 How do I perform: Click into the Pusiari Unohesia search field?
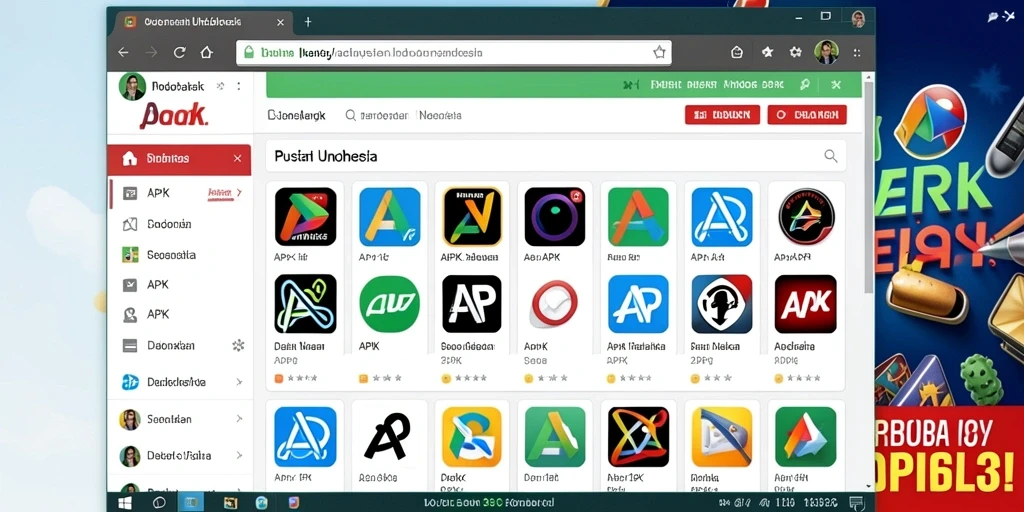click(x=556, y=156)
